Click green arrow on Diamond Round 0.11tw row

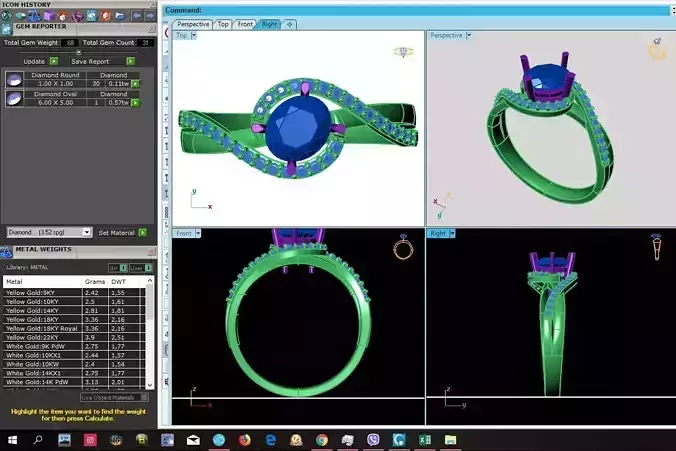136,84
